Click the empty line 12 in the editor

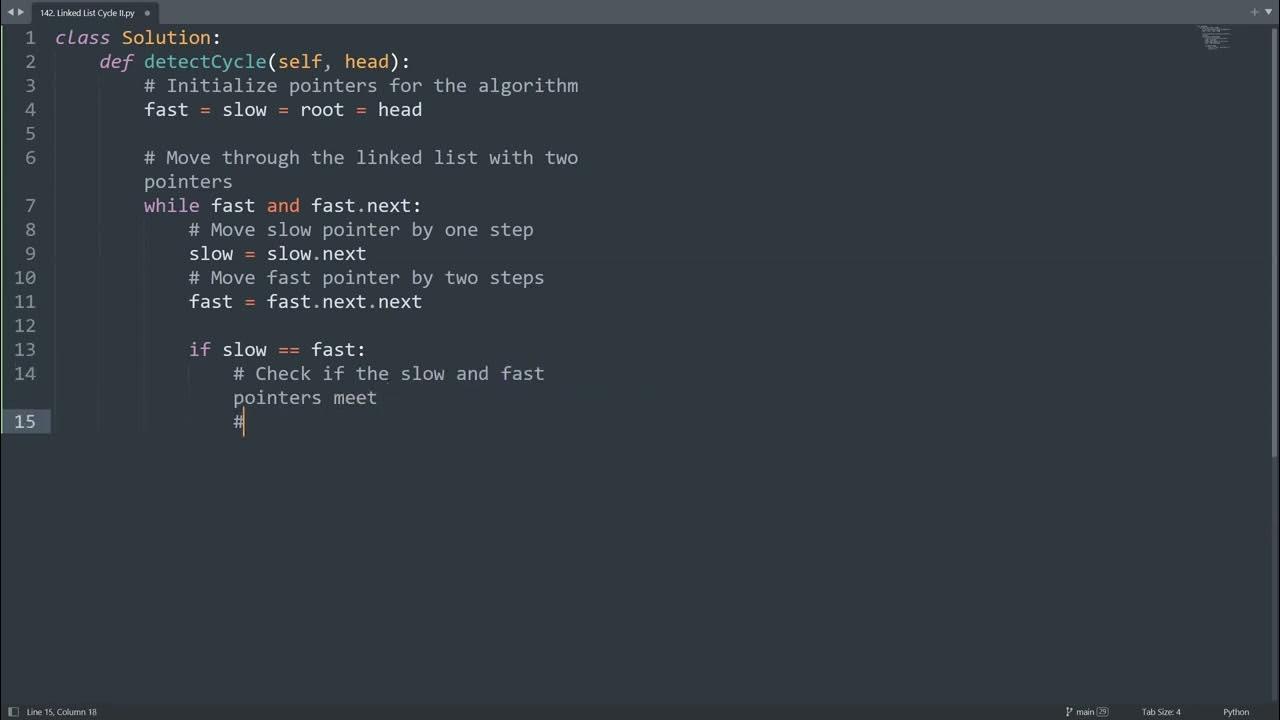(x=400, y=326)
